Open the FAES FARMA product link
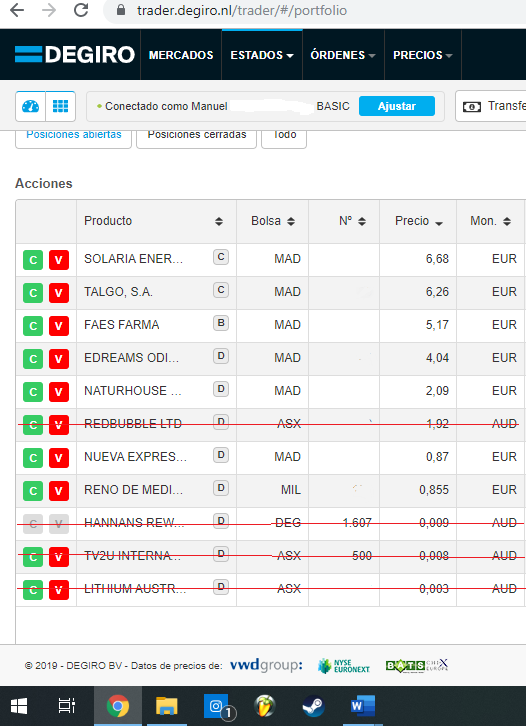This screenshot has width=526, height=726. [x=121, y=325]
